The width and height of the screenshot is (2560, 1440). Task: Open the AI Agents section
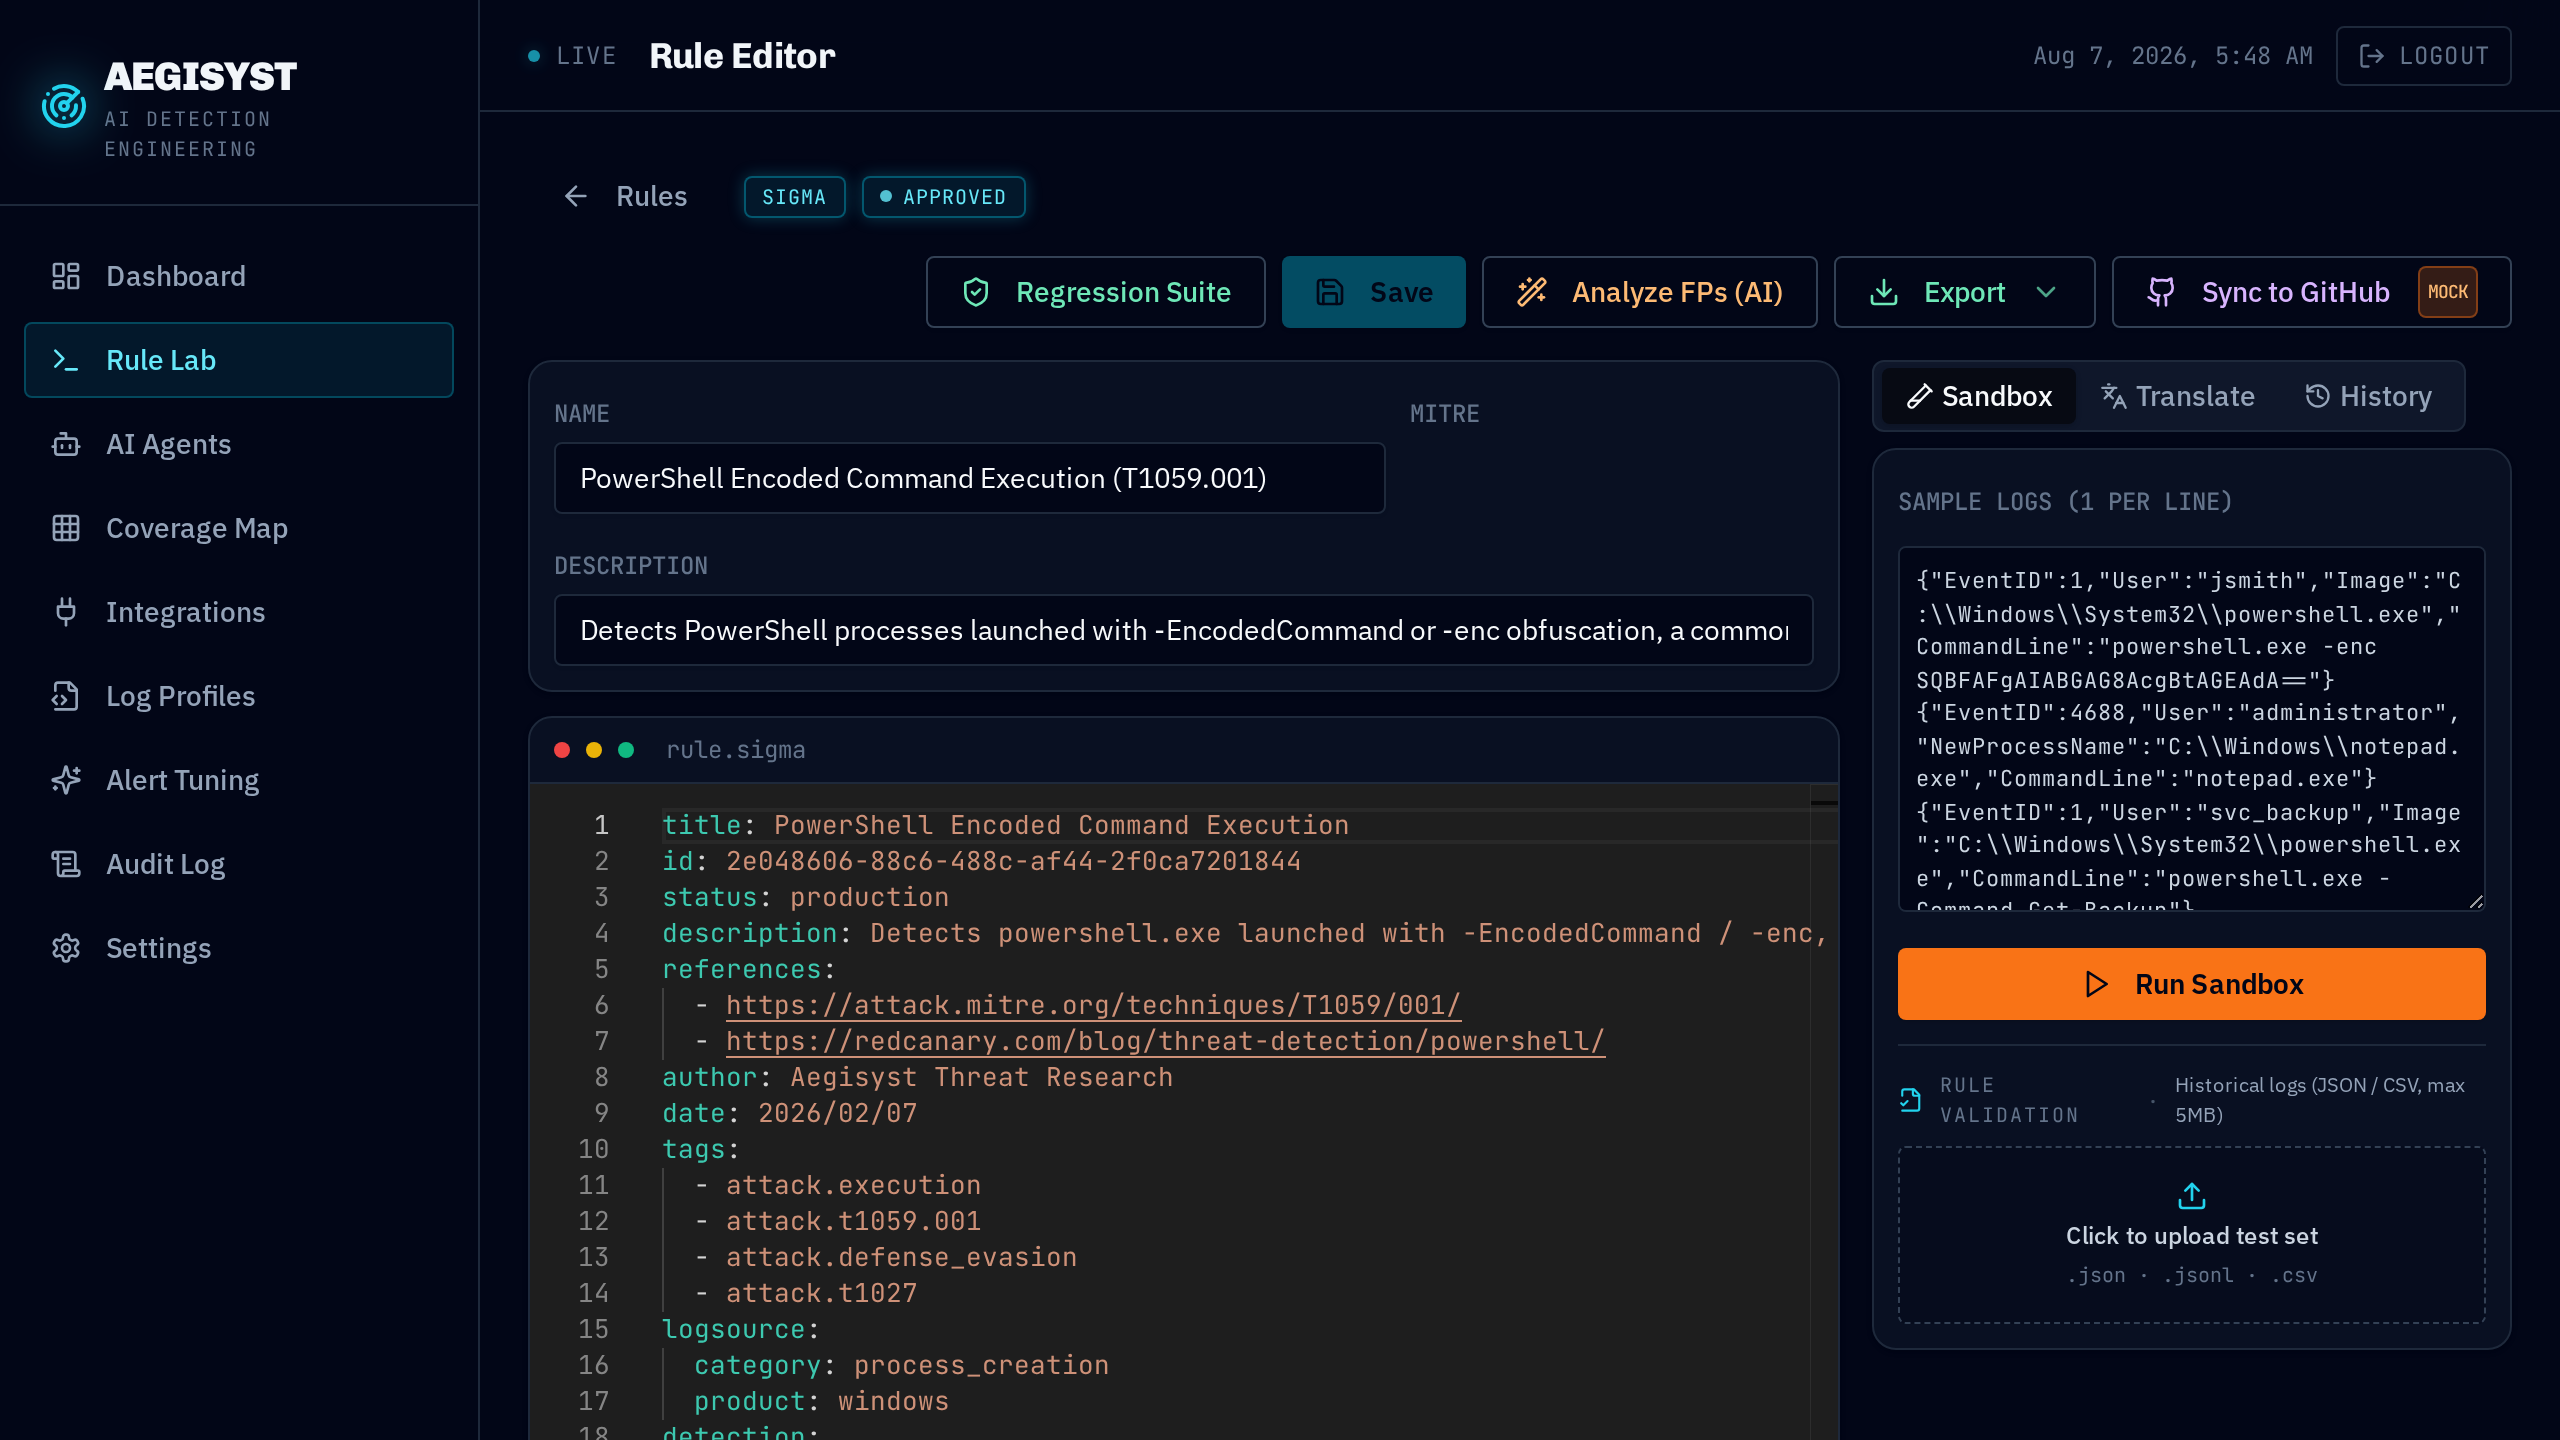pyautogui.click(x=239, y=444)
